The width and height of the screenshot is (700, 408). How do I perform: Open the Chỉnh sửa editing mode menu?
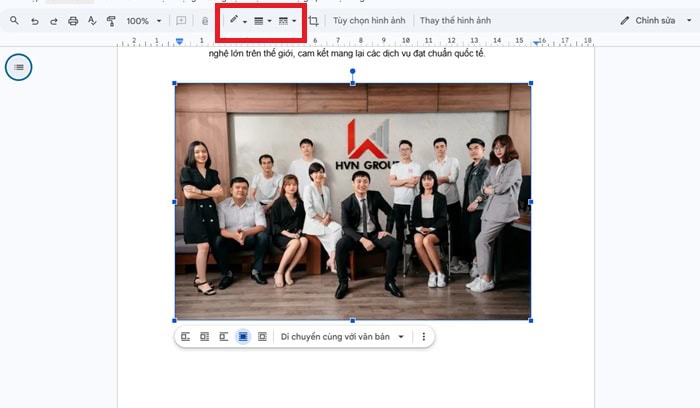pos(655,21)
